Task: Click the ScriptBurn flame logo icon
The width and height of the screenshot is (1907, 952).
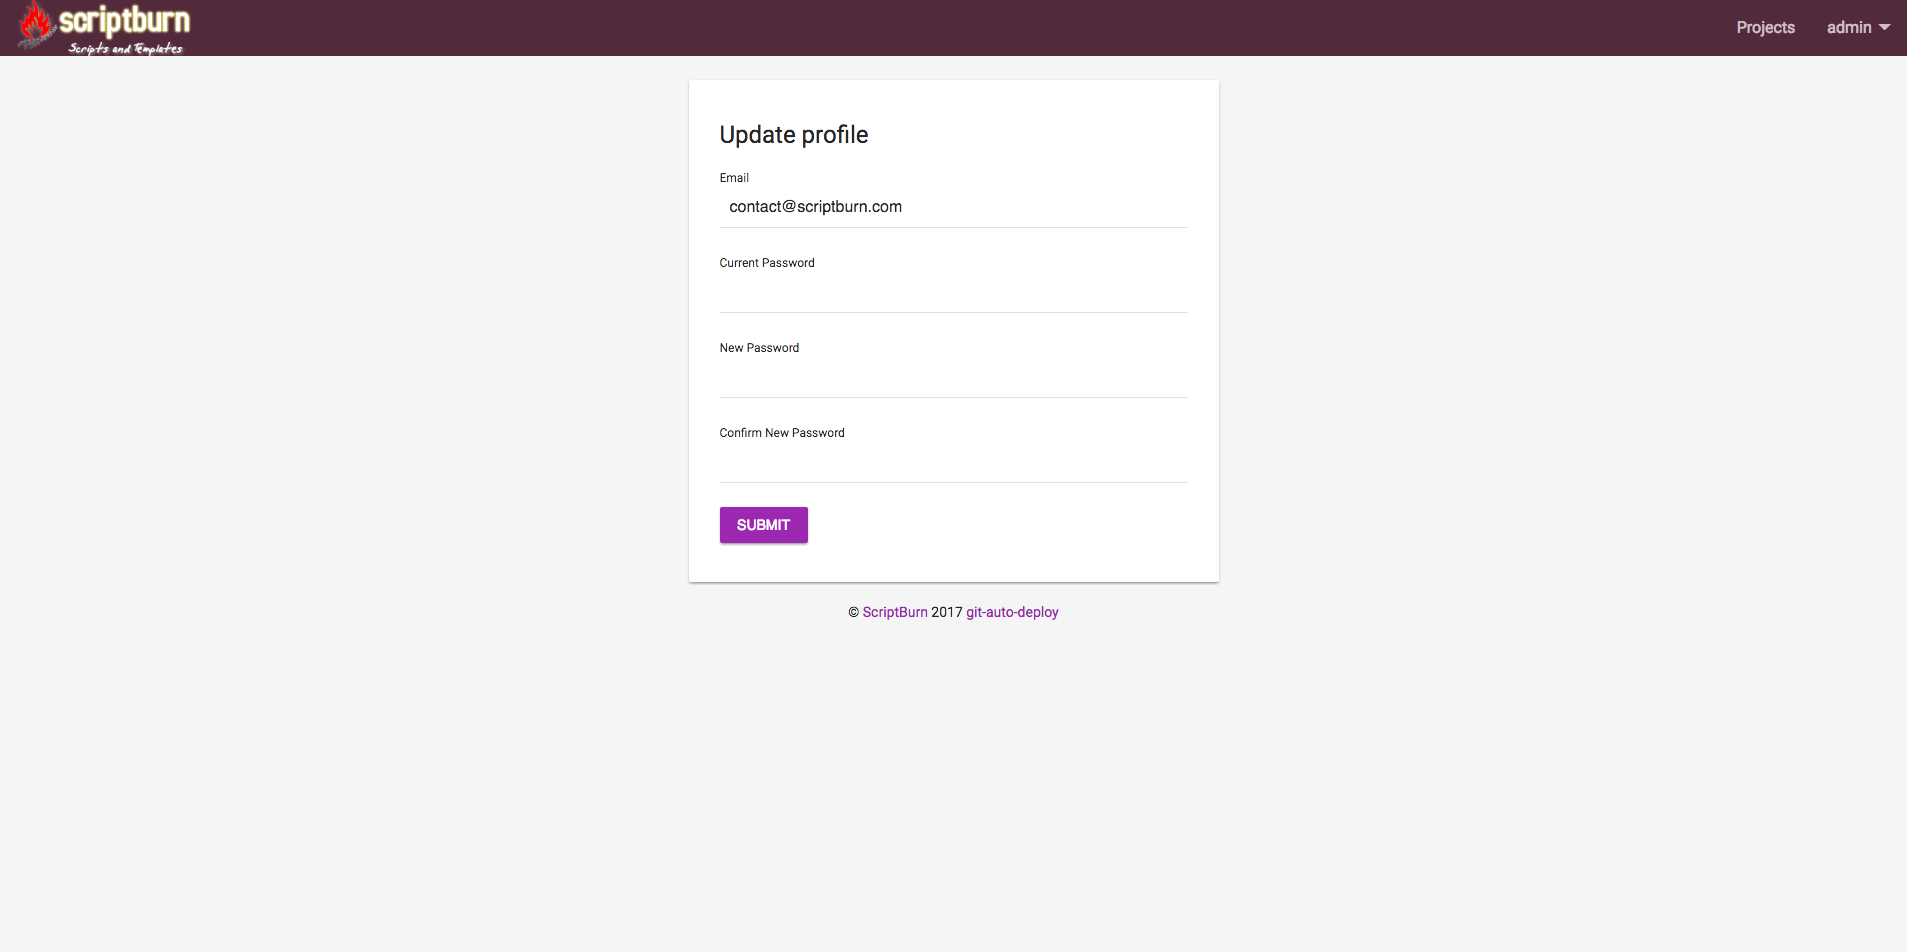Action: (x=36, y=24)
